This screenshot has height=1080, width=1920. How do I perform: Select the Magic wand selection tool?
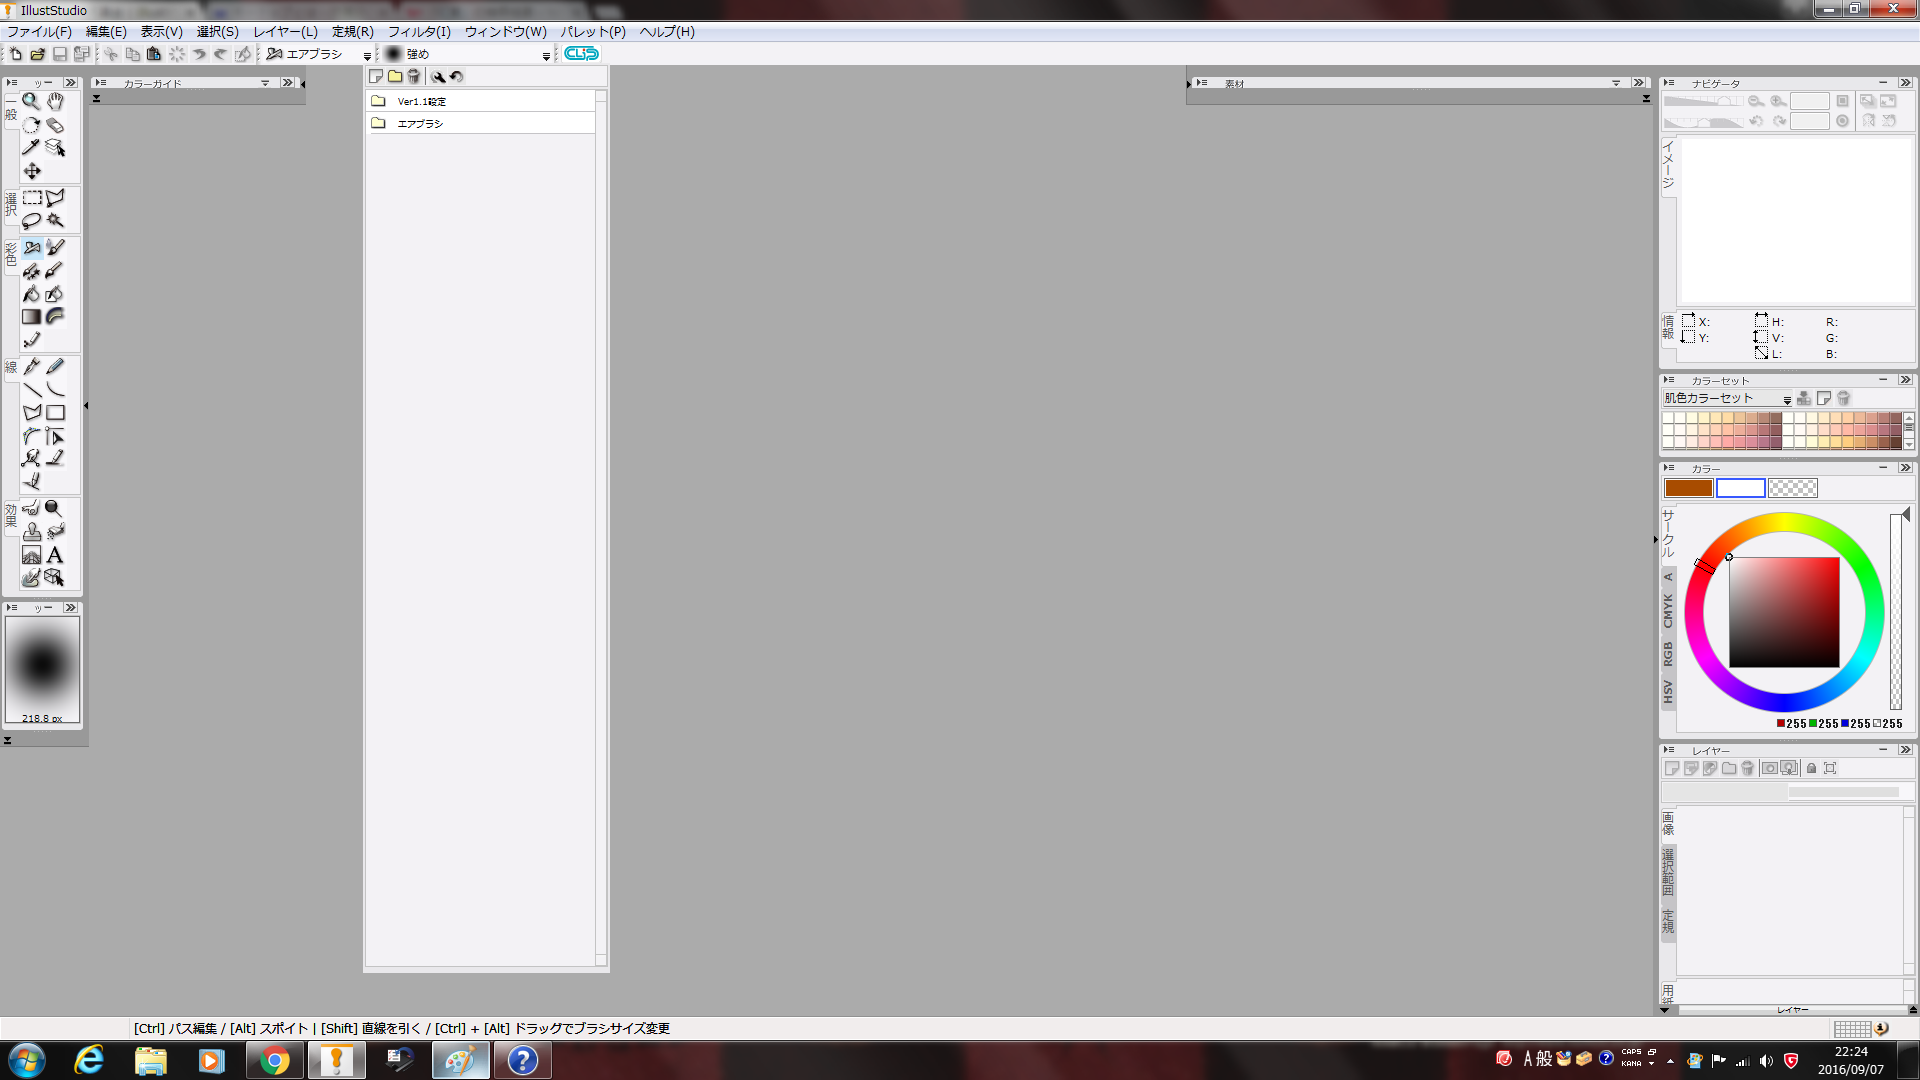click(56, 220)
